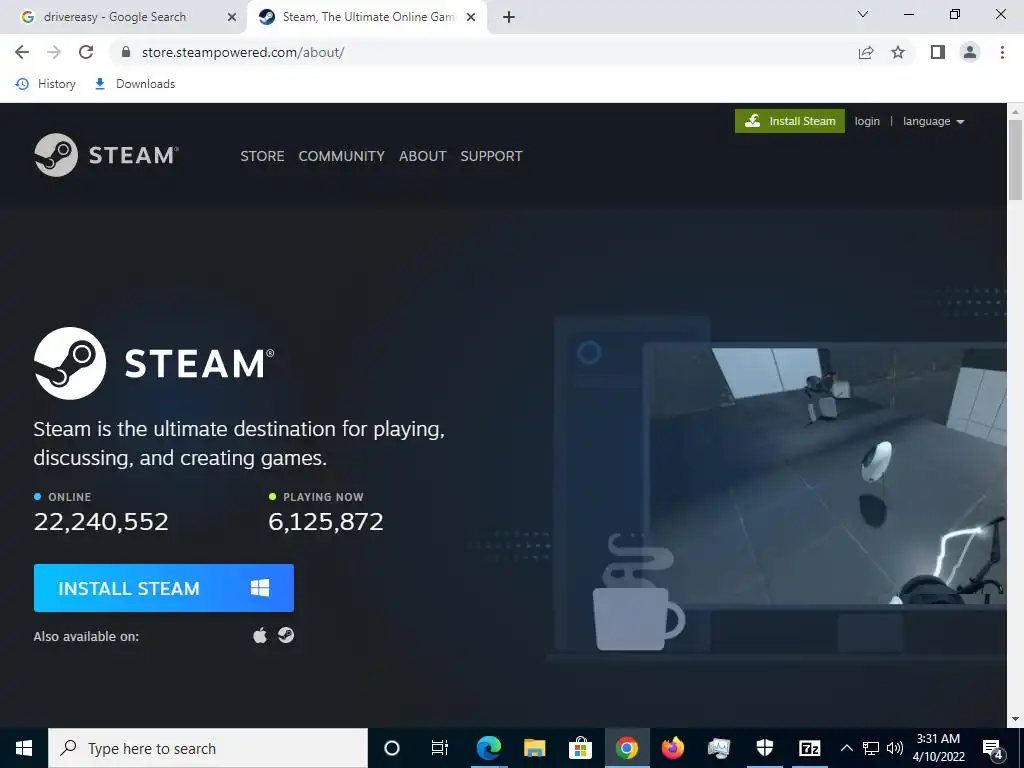Go forward in browser history
Image resolution: width=1024 pixels, height=768 pixels.
click(x=54, y=52)
